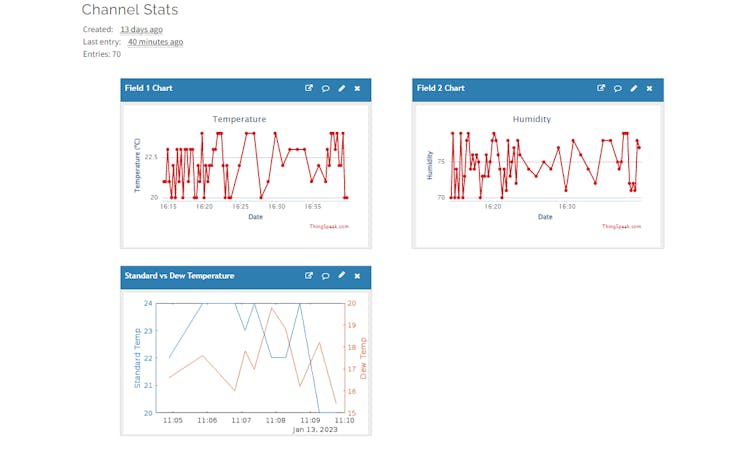Click ThingSpeak.com link in Humidity chart
This screenshot has height=451, width=740.
pyautogui.click(x=621, y=227)
